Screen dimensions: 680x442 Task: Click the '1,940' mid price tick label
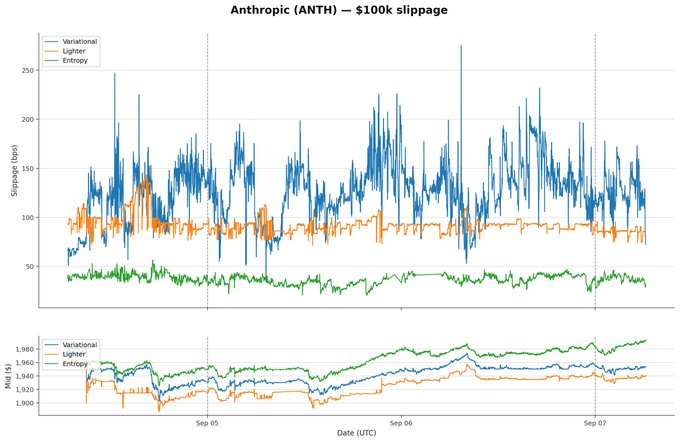coord(25,376)
